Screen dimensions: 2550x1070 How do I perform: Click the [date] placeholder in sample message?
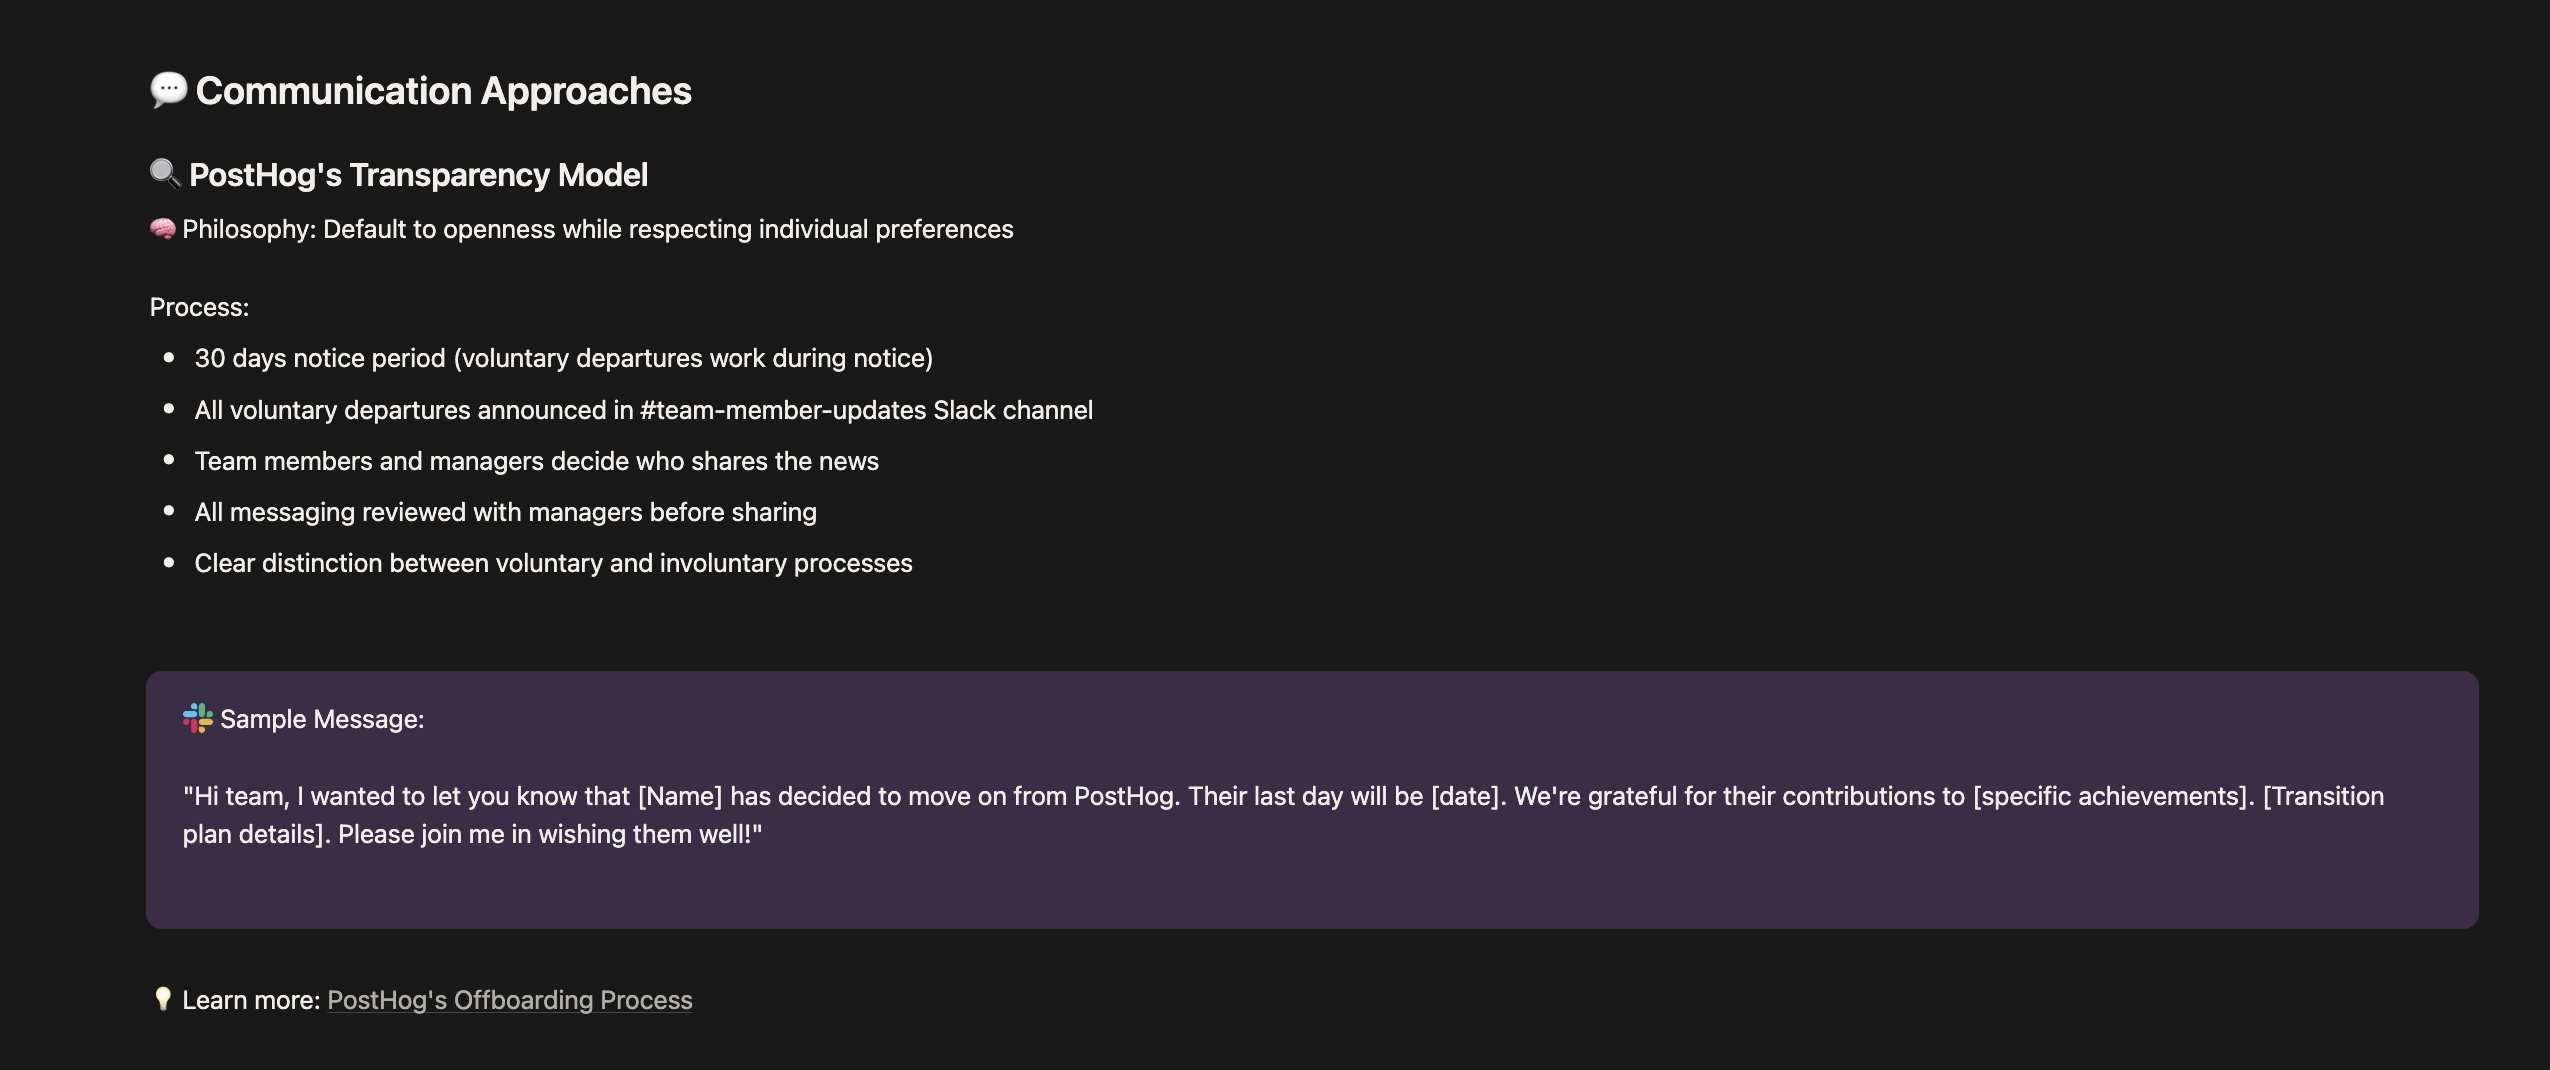point(1466,796)
